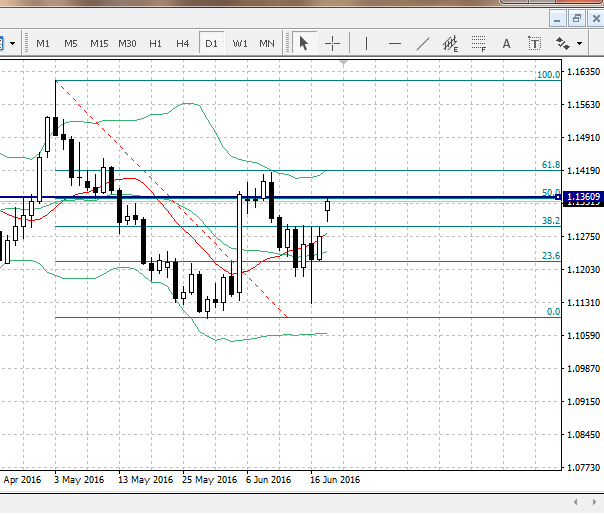Expand dropdown left of timeframe bar

click(12, 44)
